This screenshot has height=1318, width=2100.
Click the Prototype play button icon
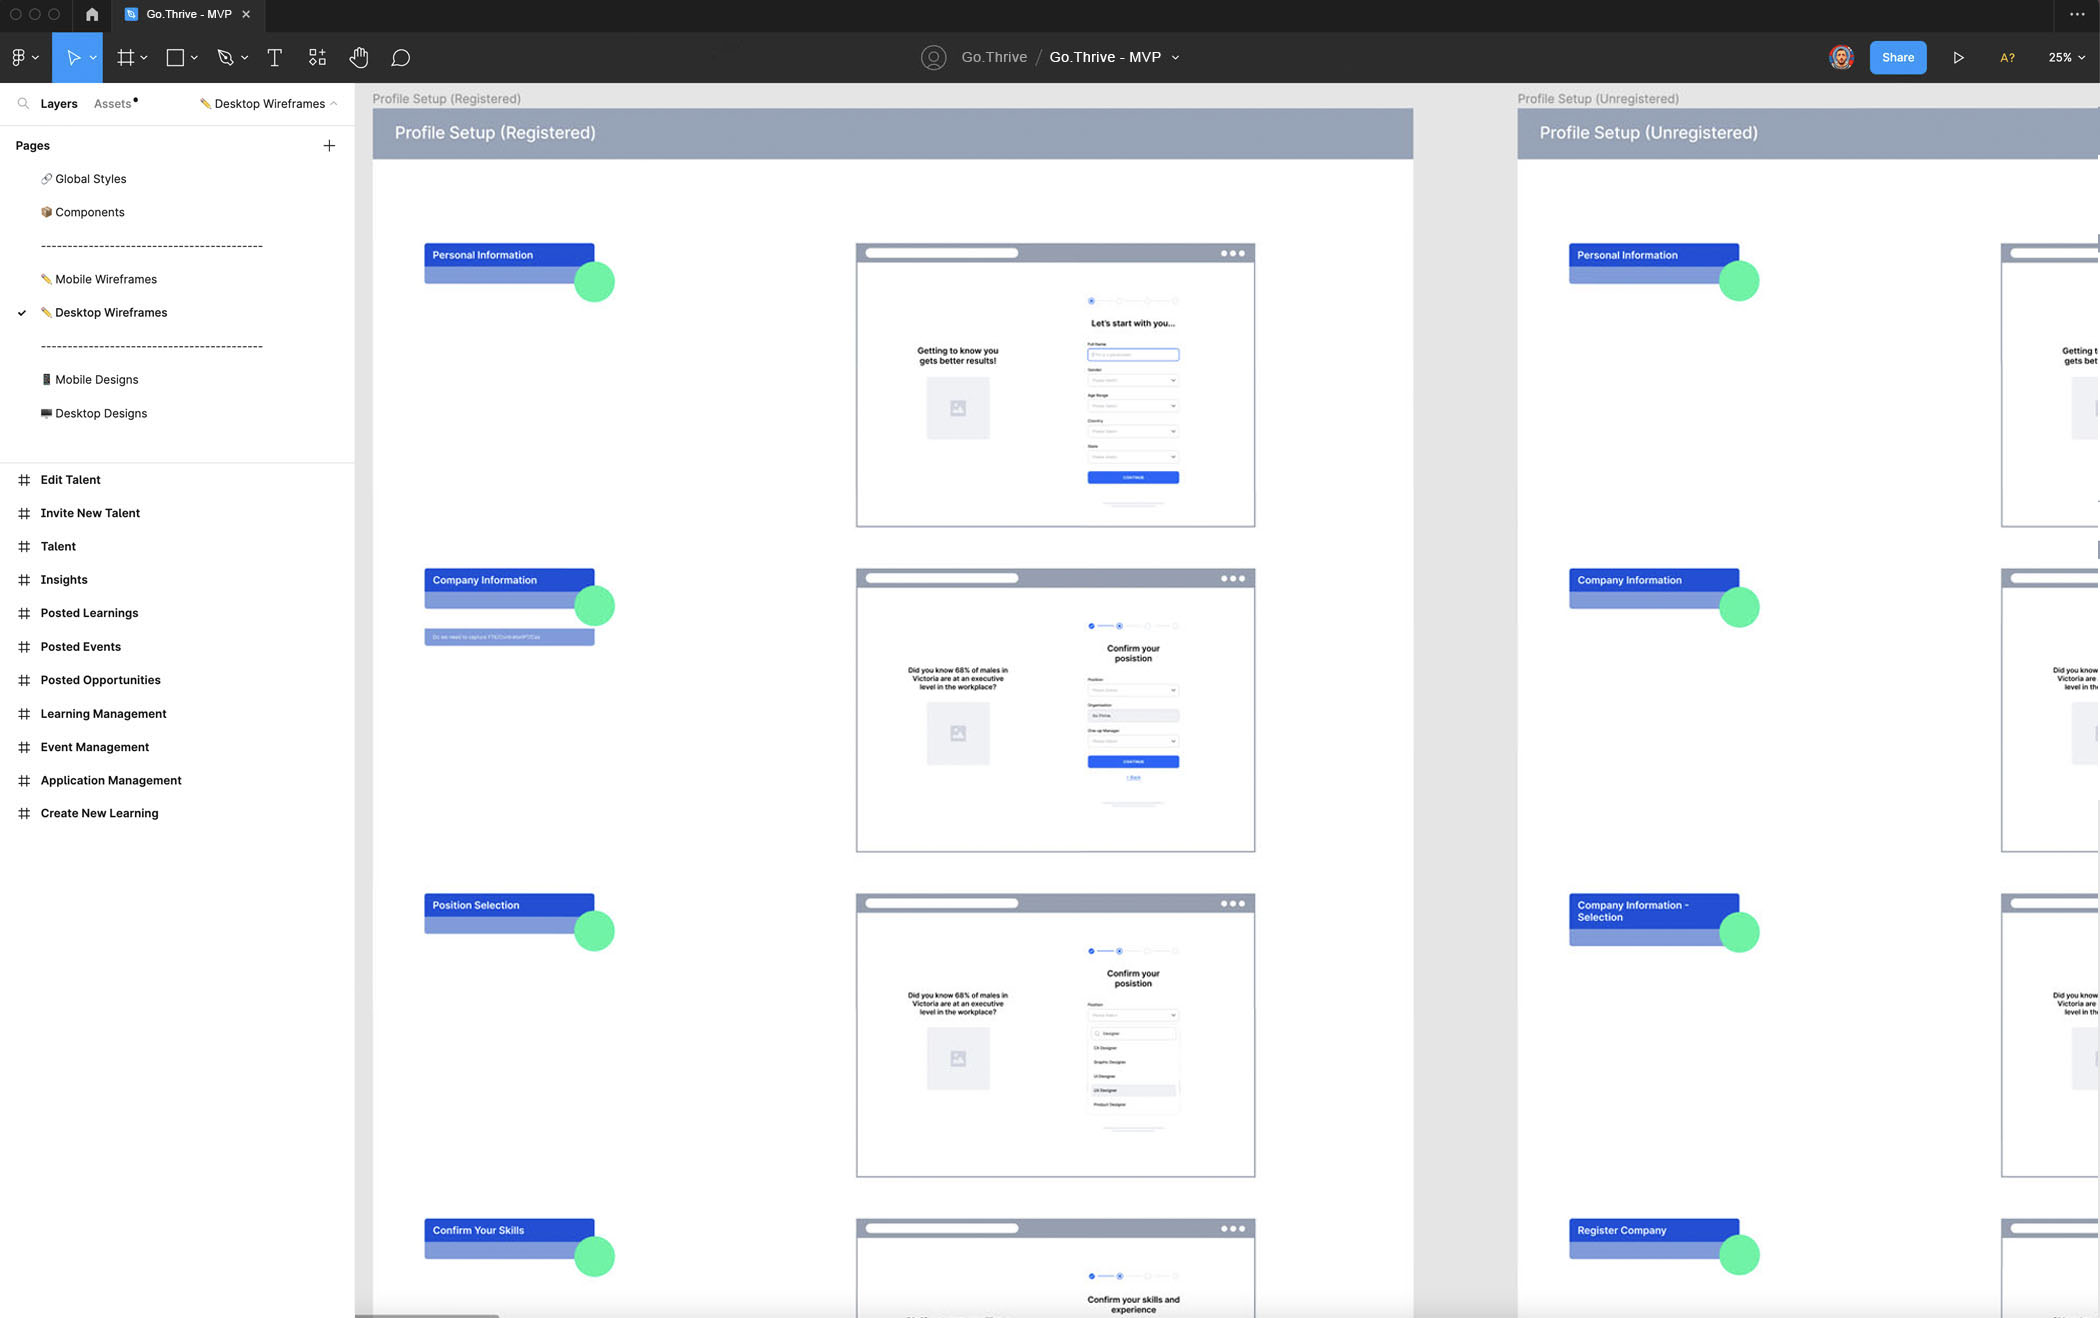point(1959,58)
